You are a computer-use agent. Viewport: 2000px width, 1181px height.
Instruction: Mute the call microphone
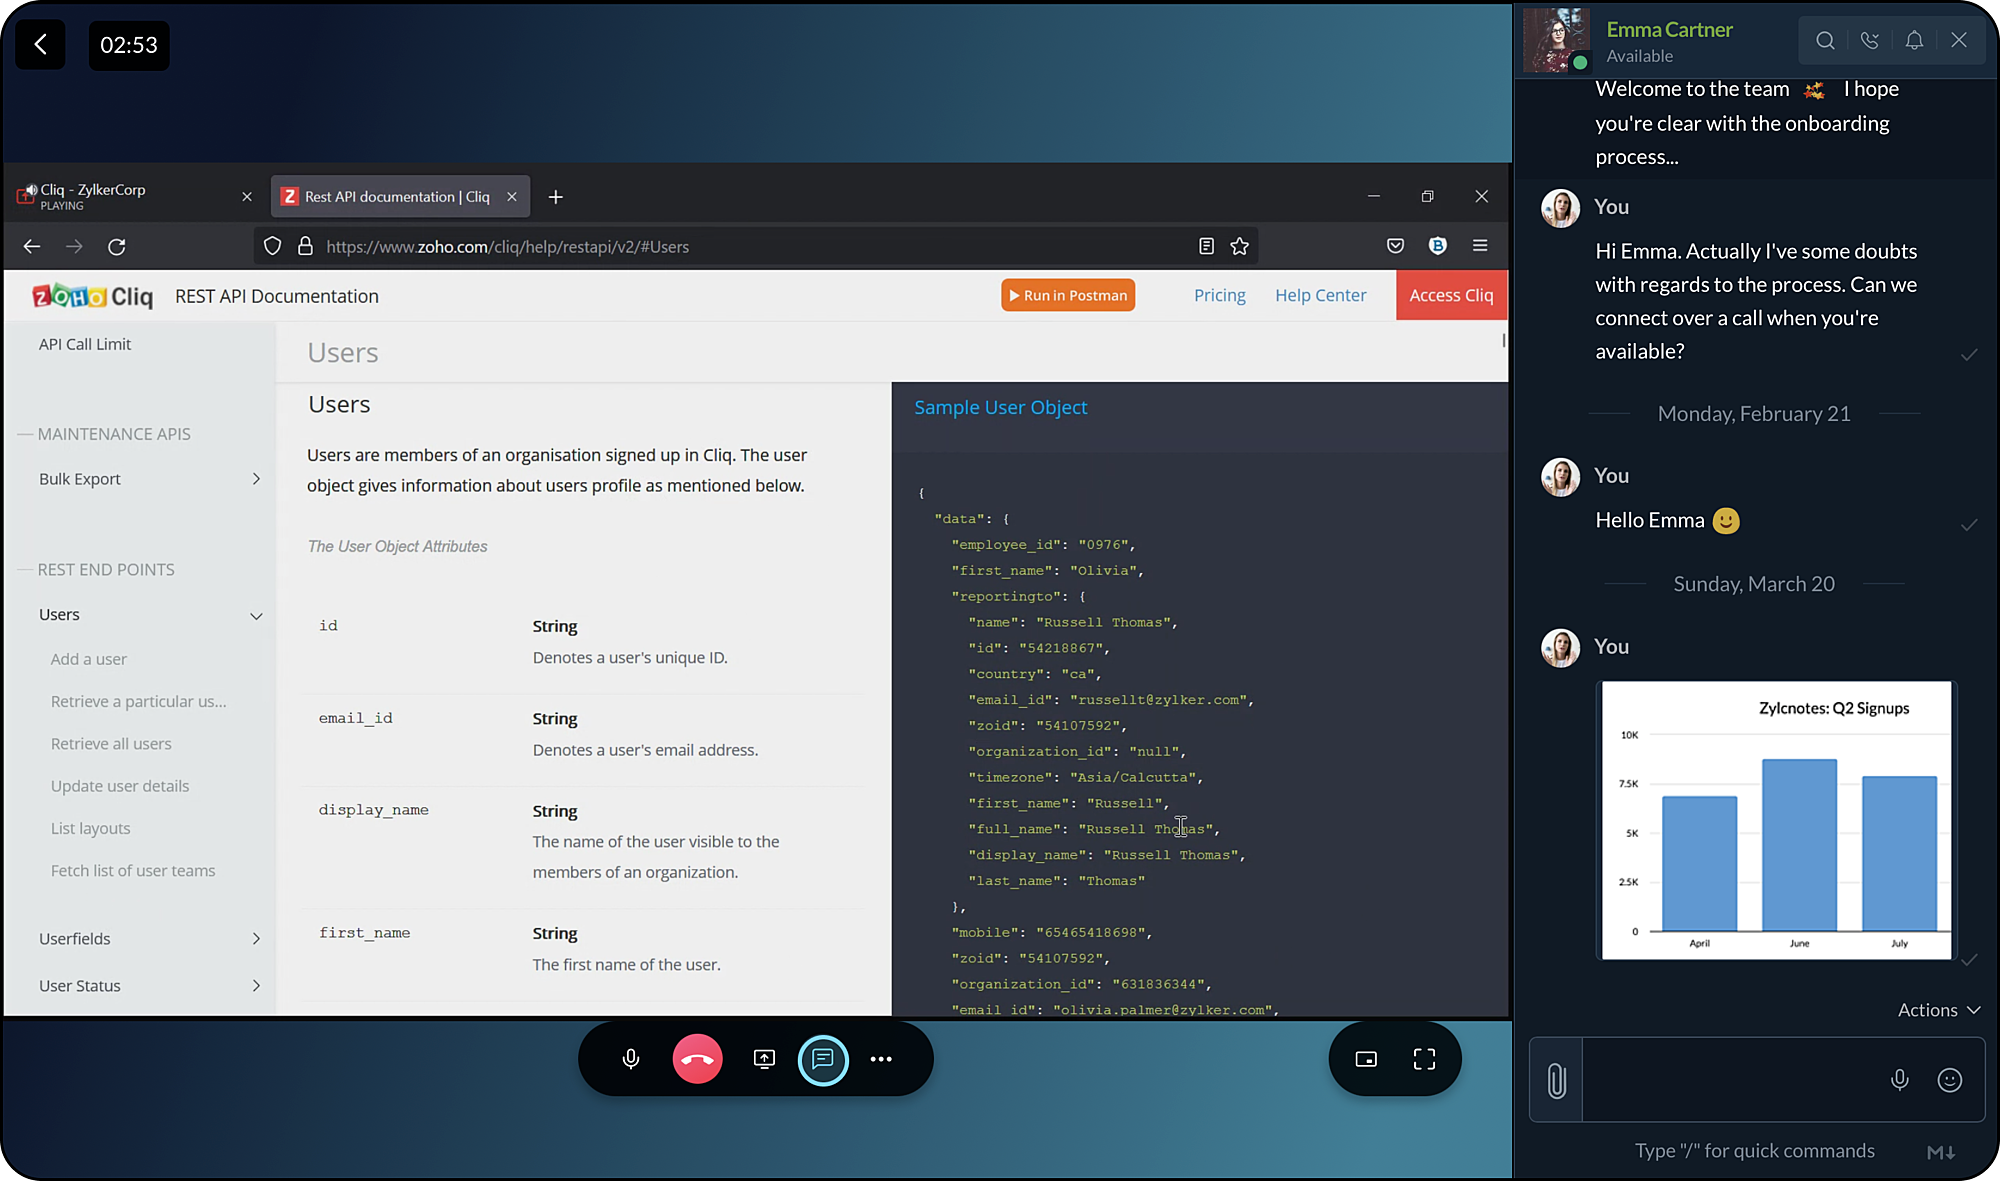click(631, 1059)
